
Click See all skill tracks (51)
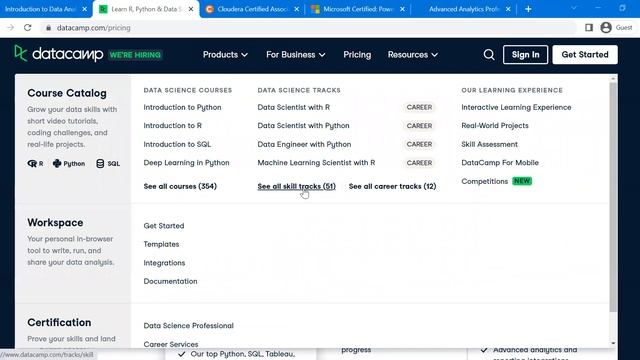(296, 187)
